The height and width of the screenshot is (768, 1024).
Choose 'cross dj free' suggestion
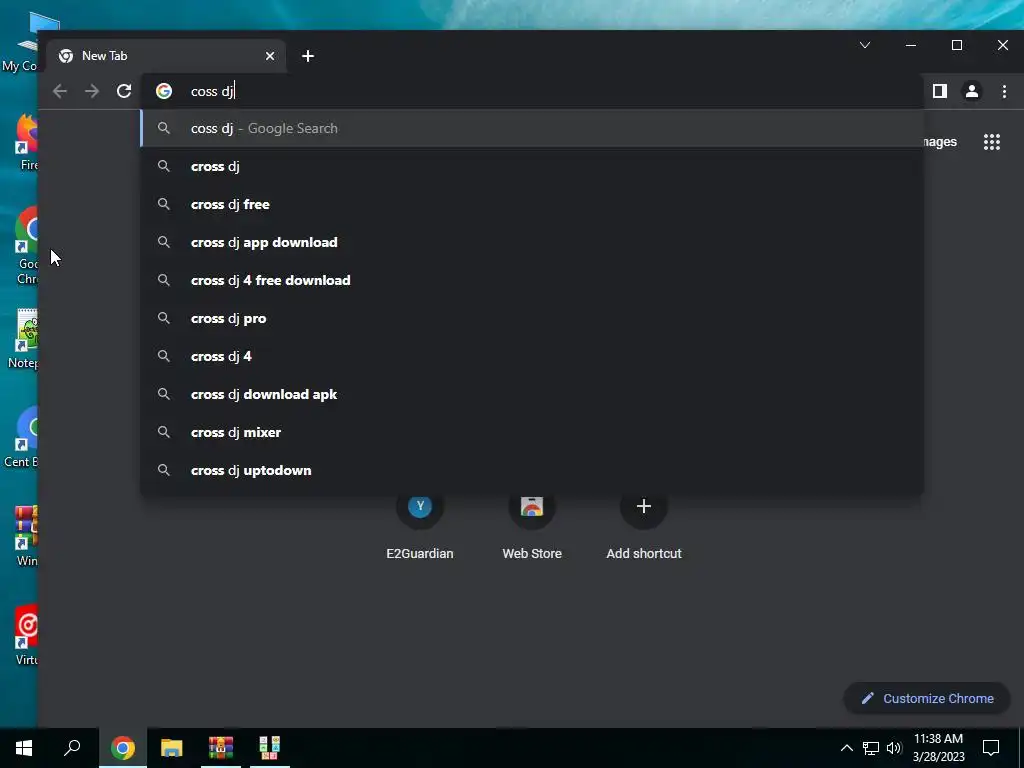532,204
